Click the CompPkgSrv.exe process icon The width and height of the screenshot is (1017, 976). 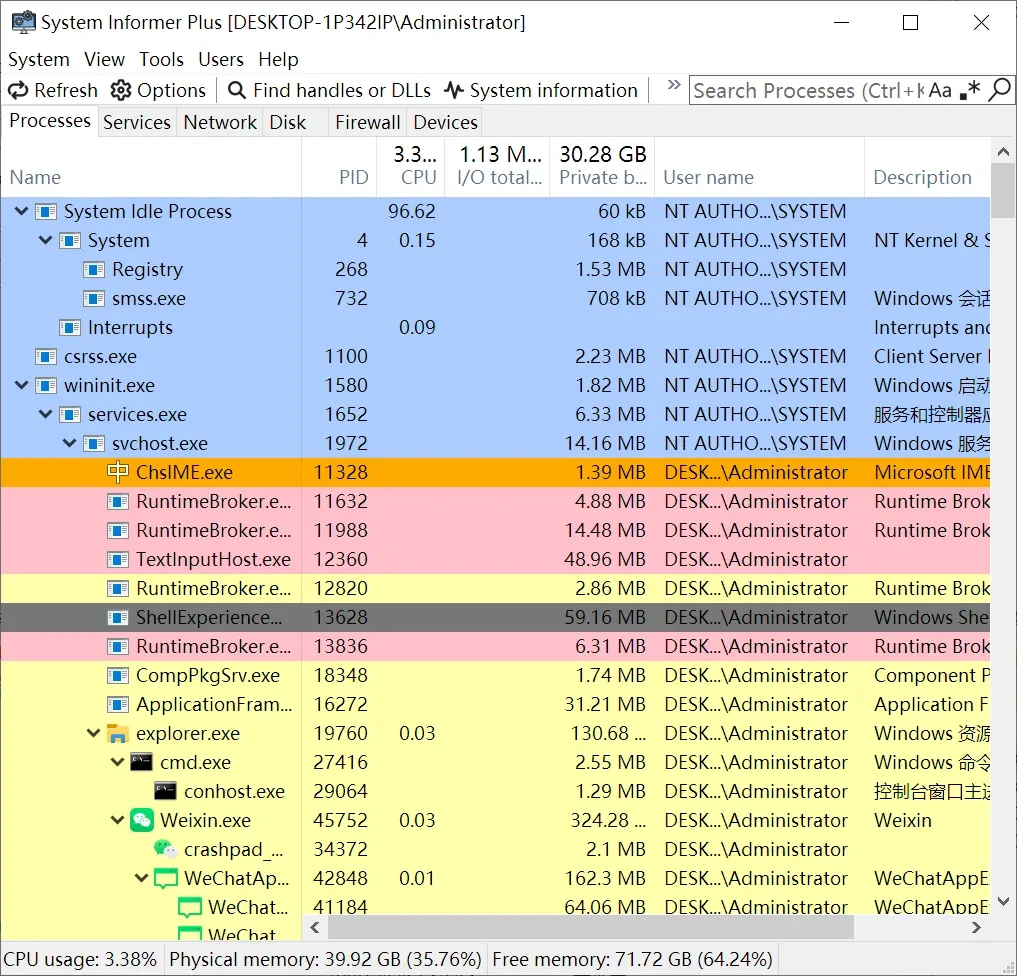coord(117,675)
